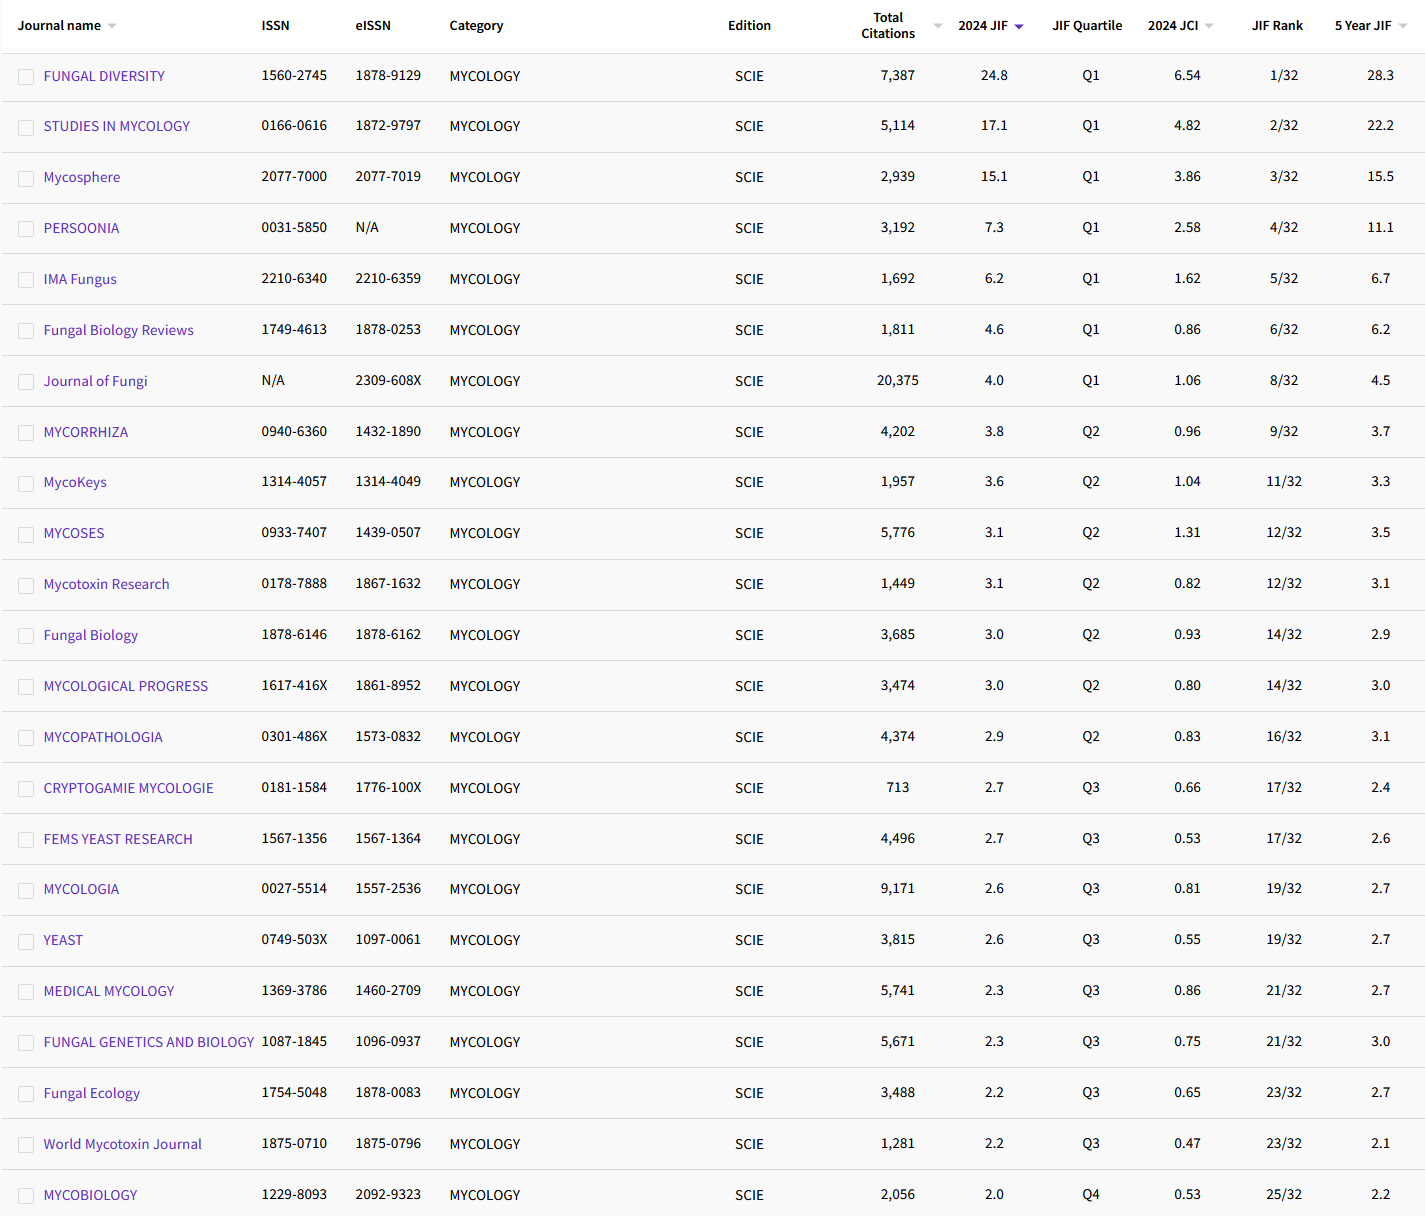The height and width of the screenshot is (1216, 1425).
Task: Click the eISSN column header
Action: (x=373, y=26)
